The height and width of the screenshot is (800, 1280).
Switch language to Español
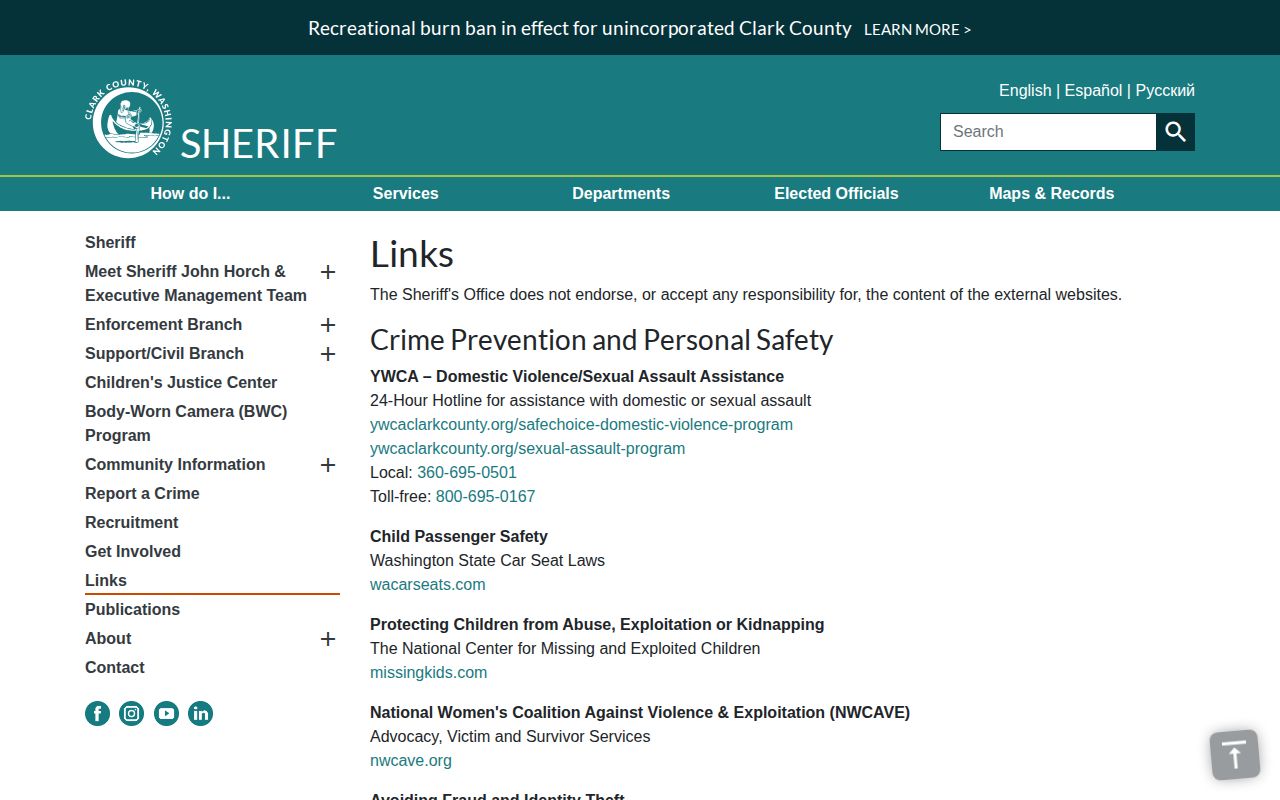pos(1093,90)
